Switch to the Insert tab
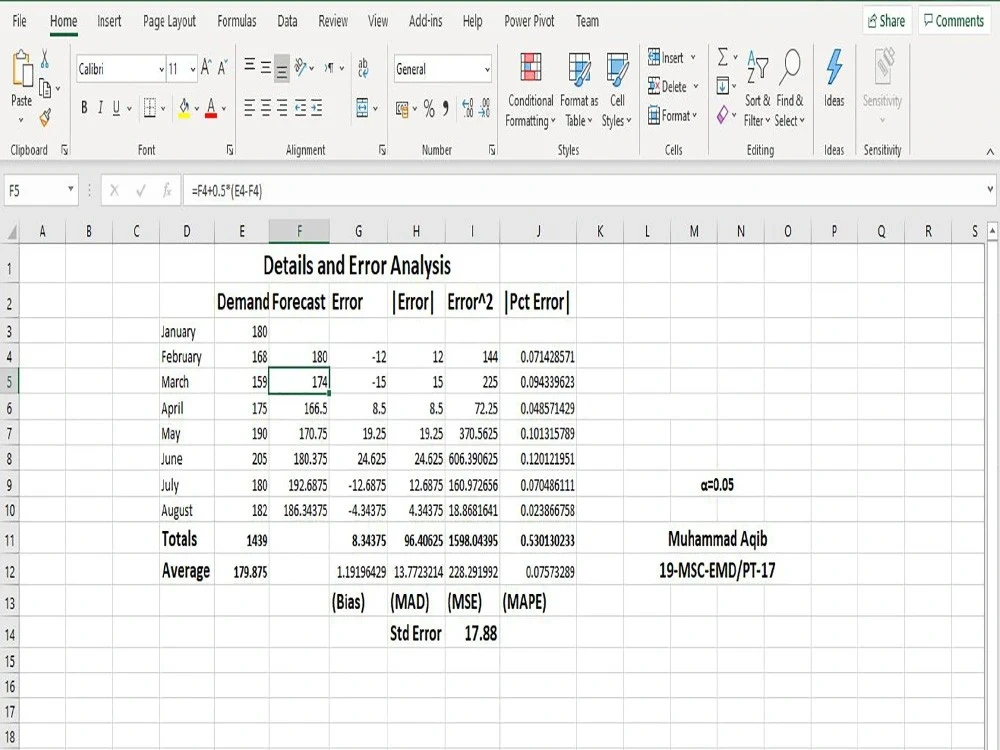Viewport: 1000px width, 750px height. 109,21
